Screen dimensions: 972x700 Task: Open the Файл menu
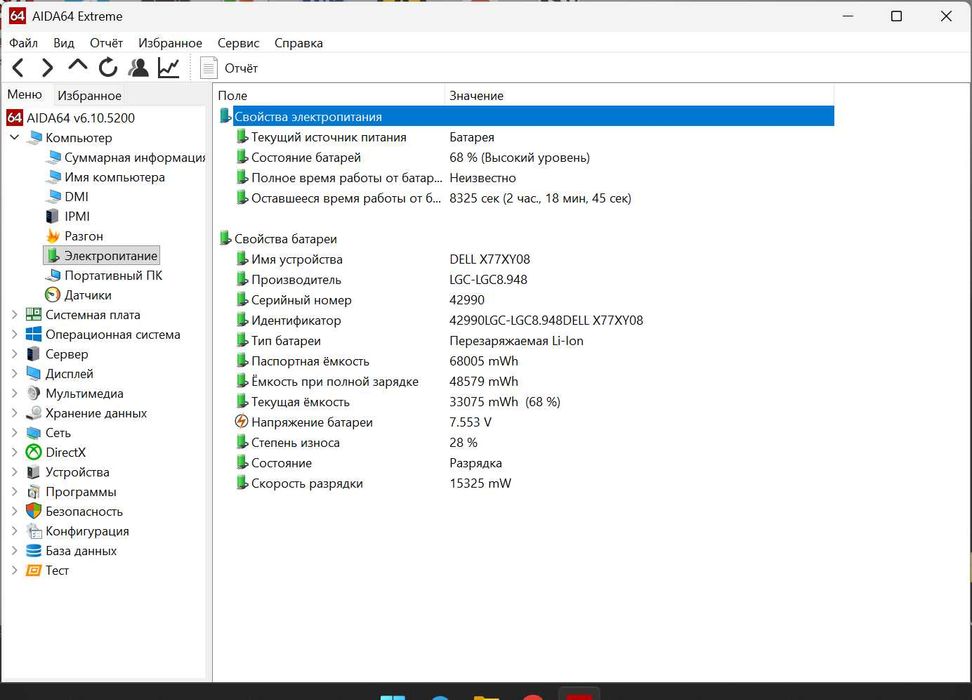click(24, 43)
